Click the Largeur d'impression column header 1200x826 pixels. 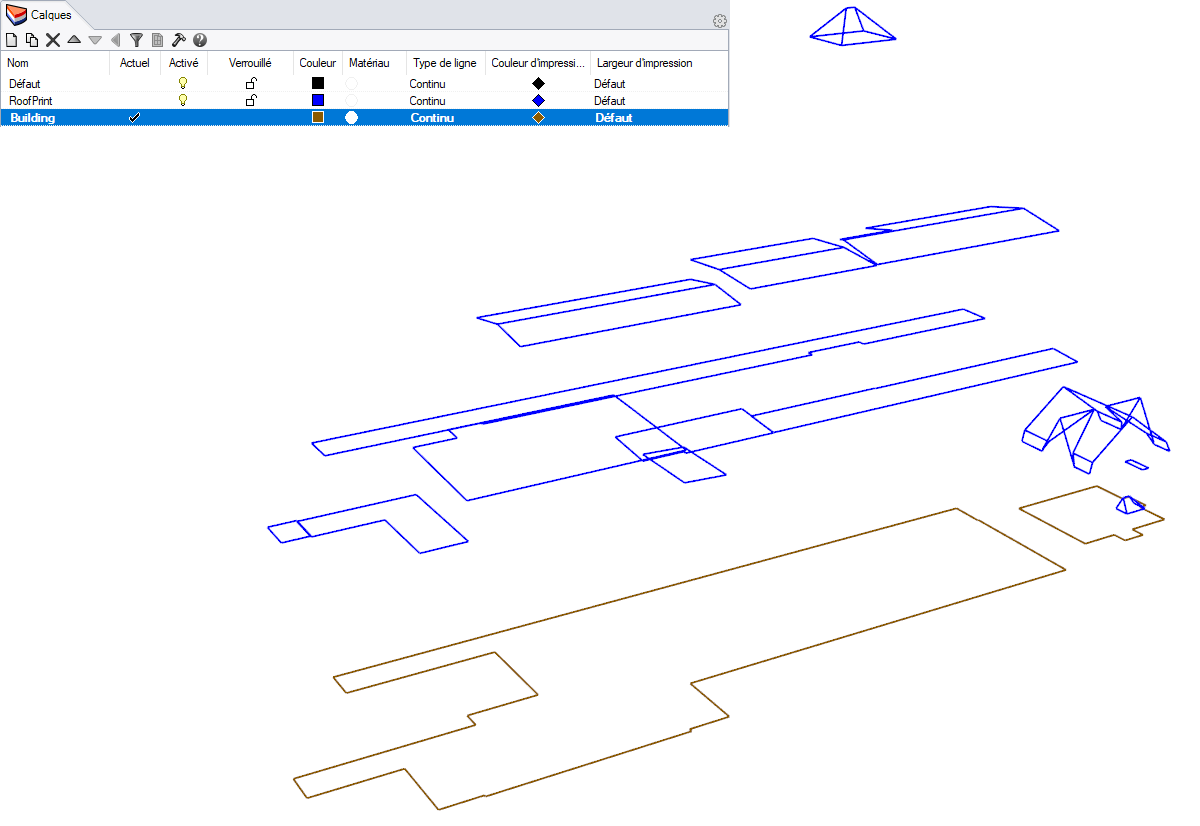[645, 63]
